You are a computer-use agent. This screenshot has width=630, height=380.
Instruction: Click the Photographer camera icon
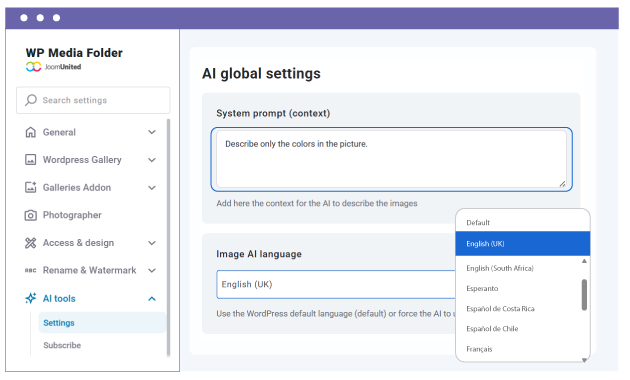pyautogui.click(x=31, y=215)
